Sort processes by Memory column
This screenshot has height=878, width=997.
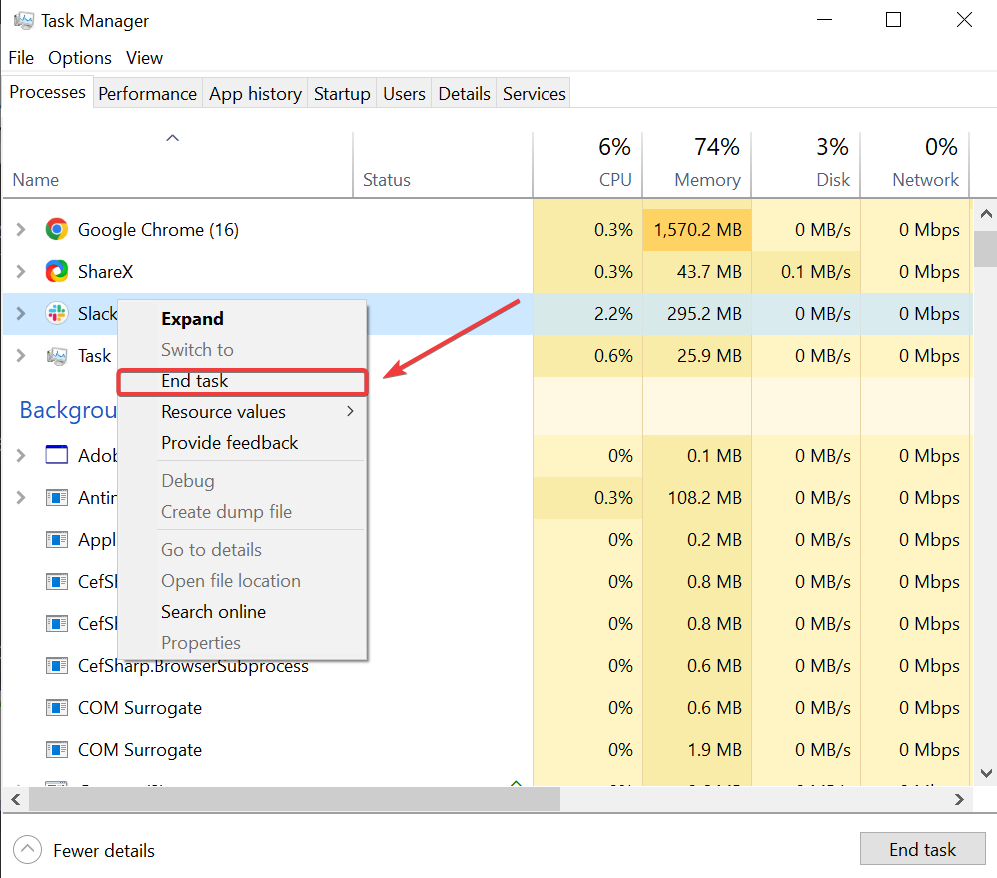706,180
